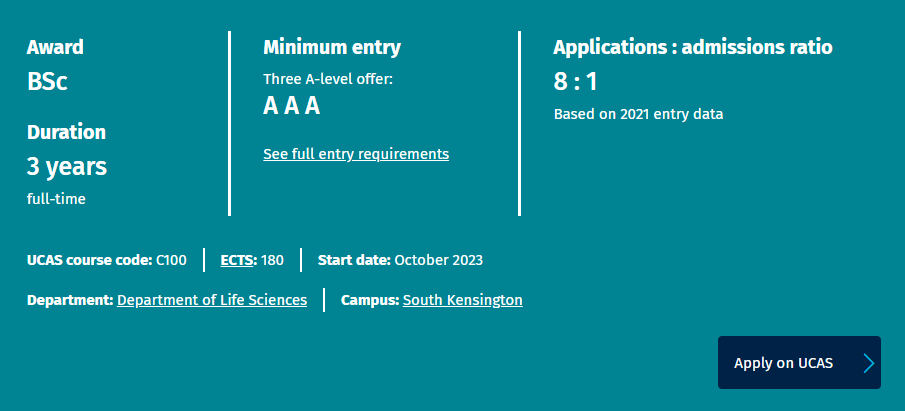Click the UCAS course code label
Image resolution: width=905 pixels, height=411 pixels.
click(x=89, y=260)
